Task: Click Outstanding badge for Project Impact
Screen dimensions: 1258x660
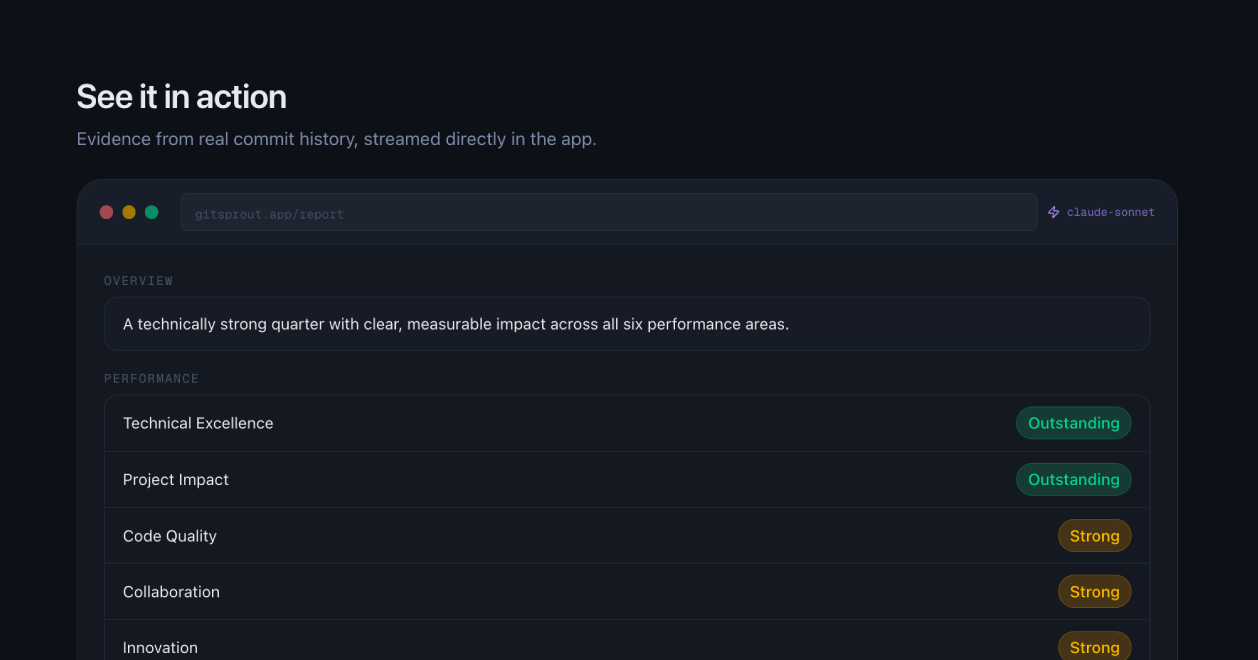Action: (x=1073, y=479)
